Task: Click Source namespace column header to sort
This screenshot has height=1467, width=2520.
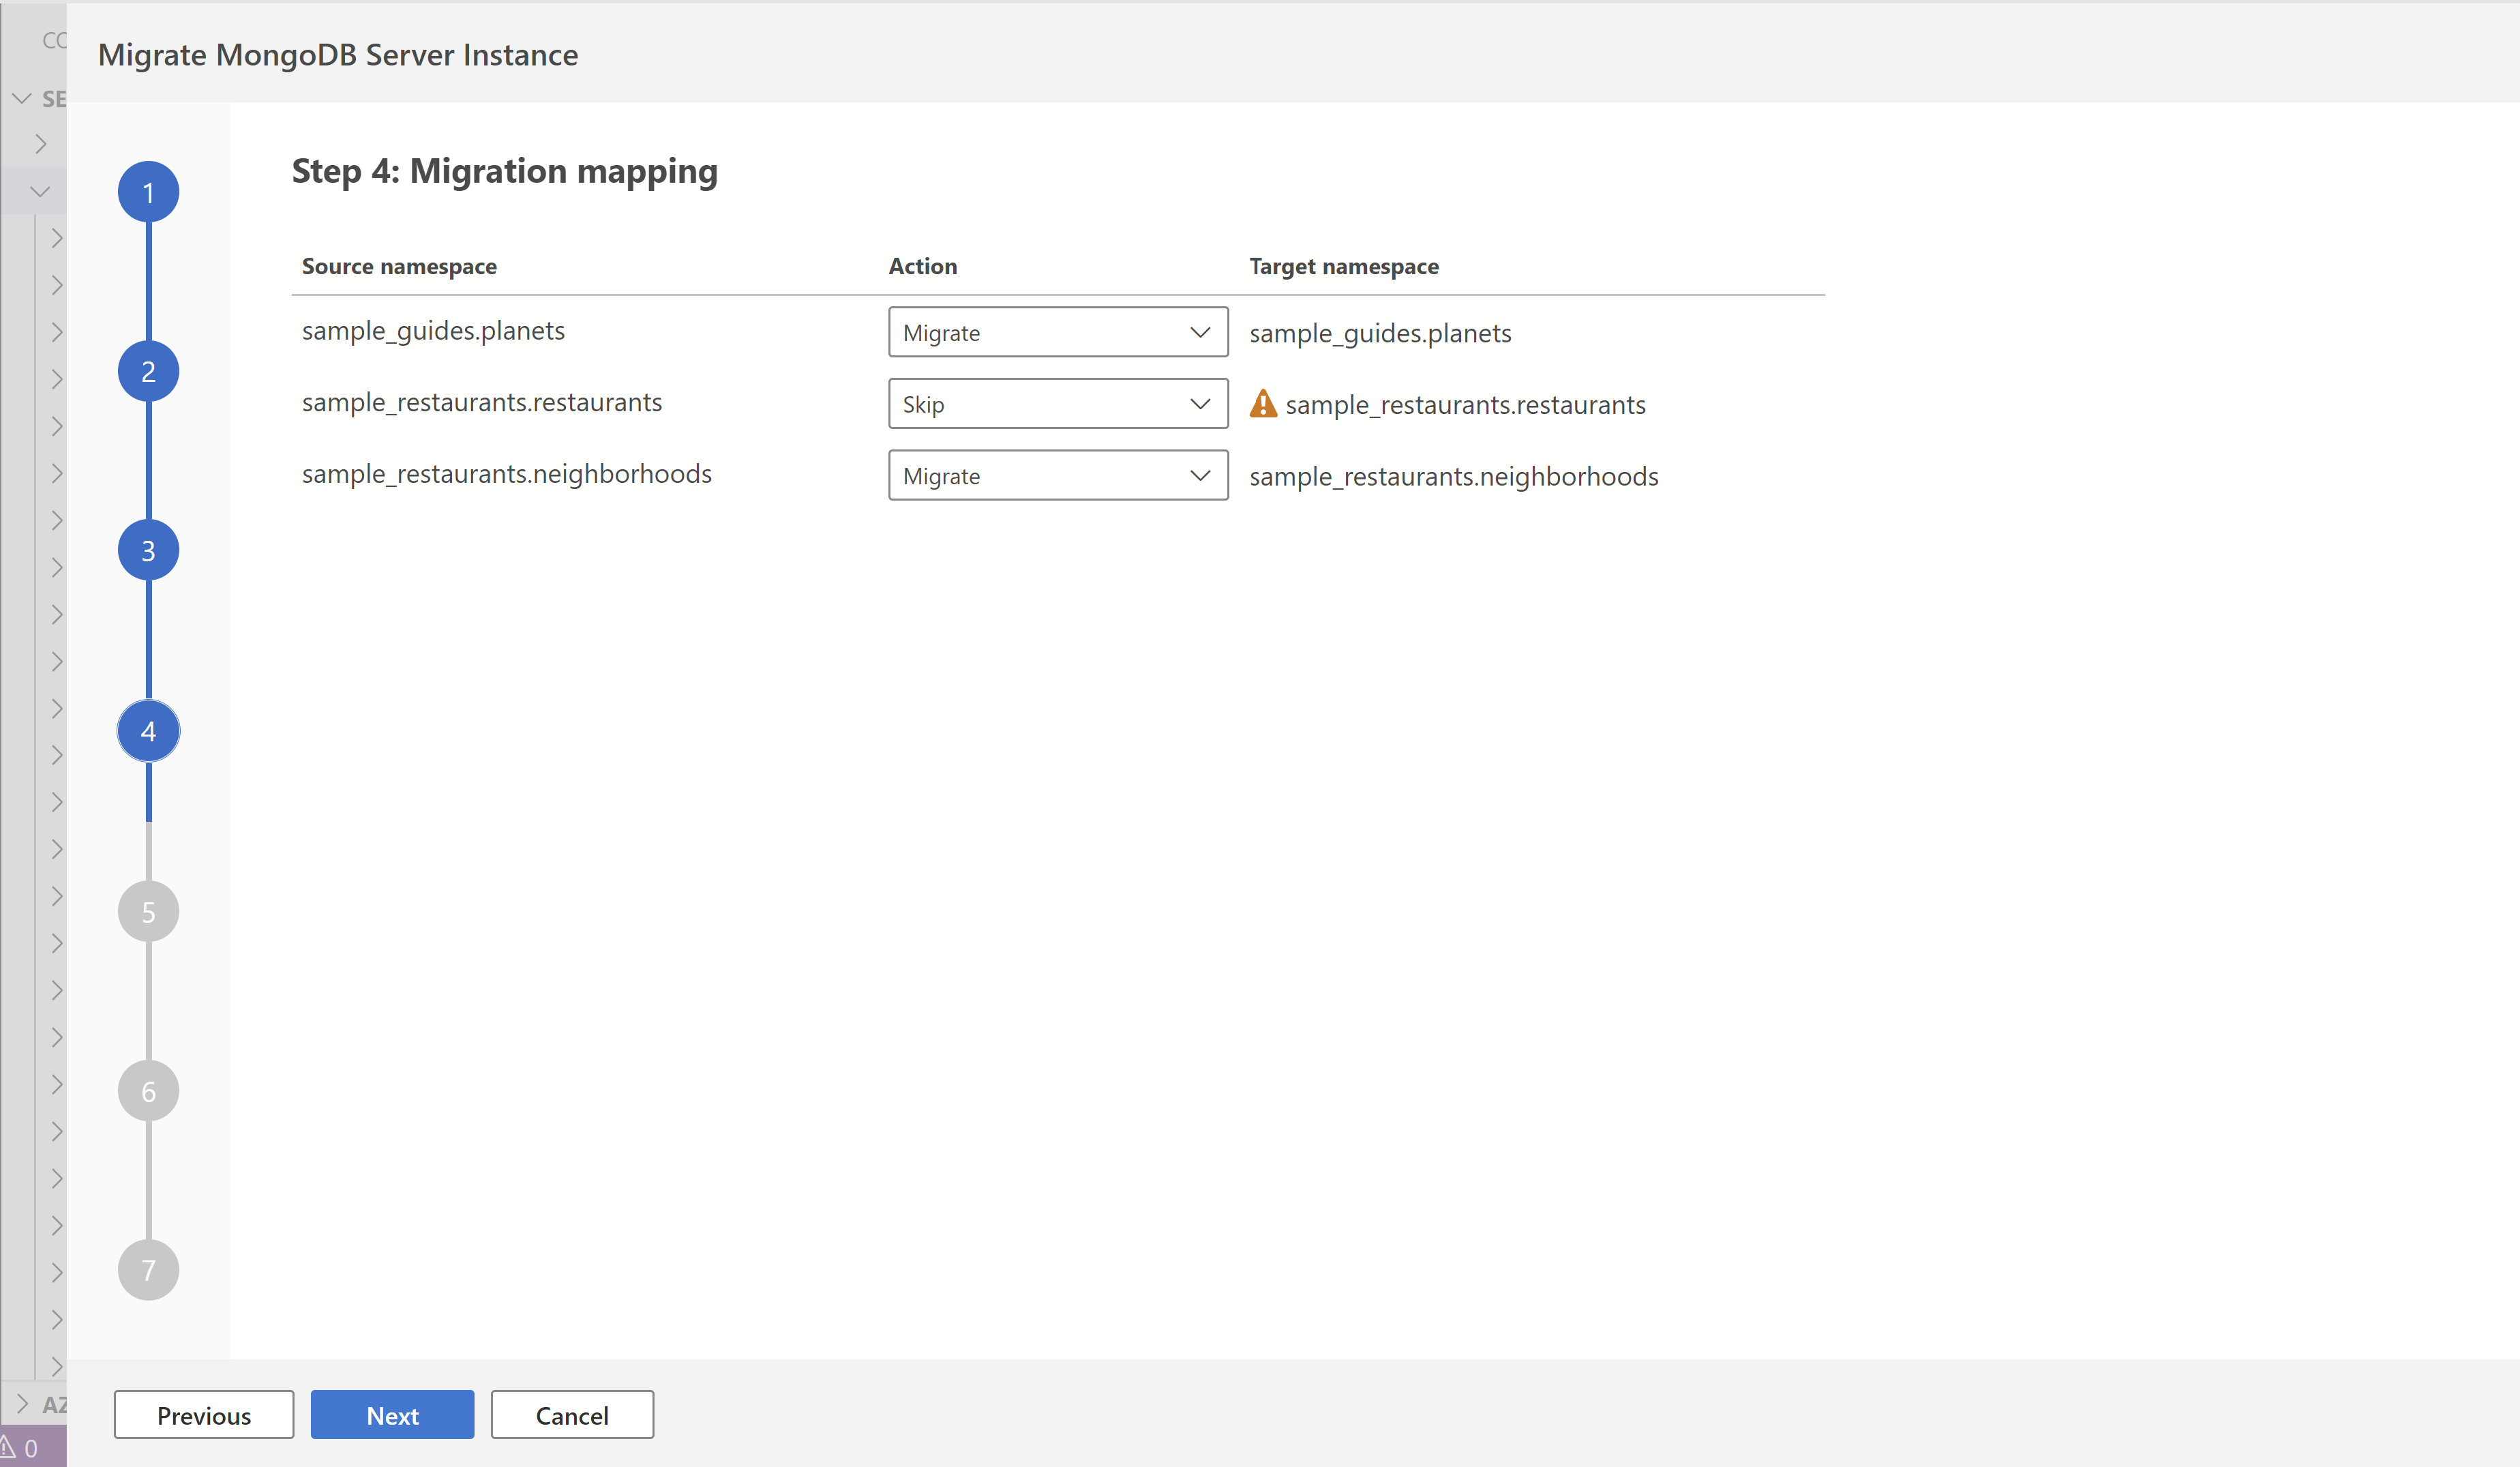Action: pyautogui.click(x=398, y=265)
